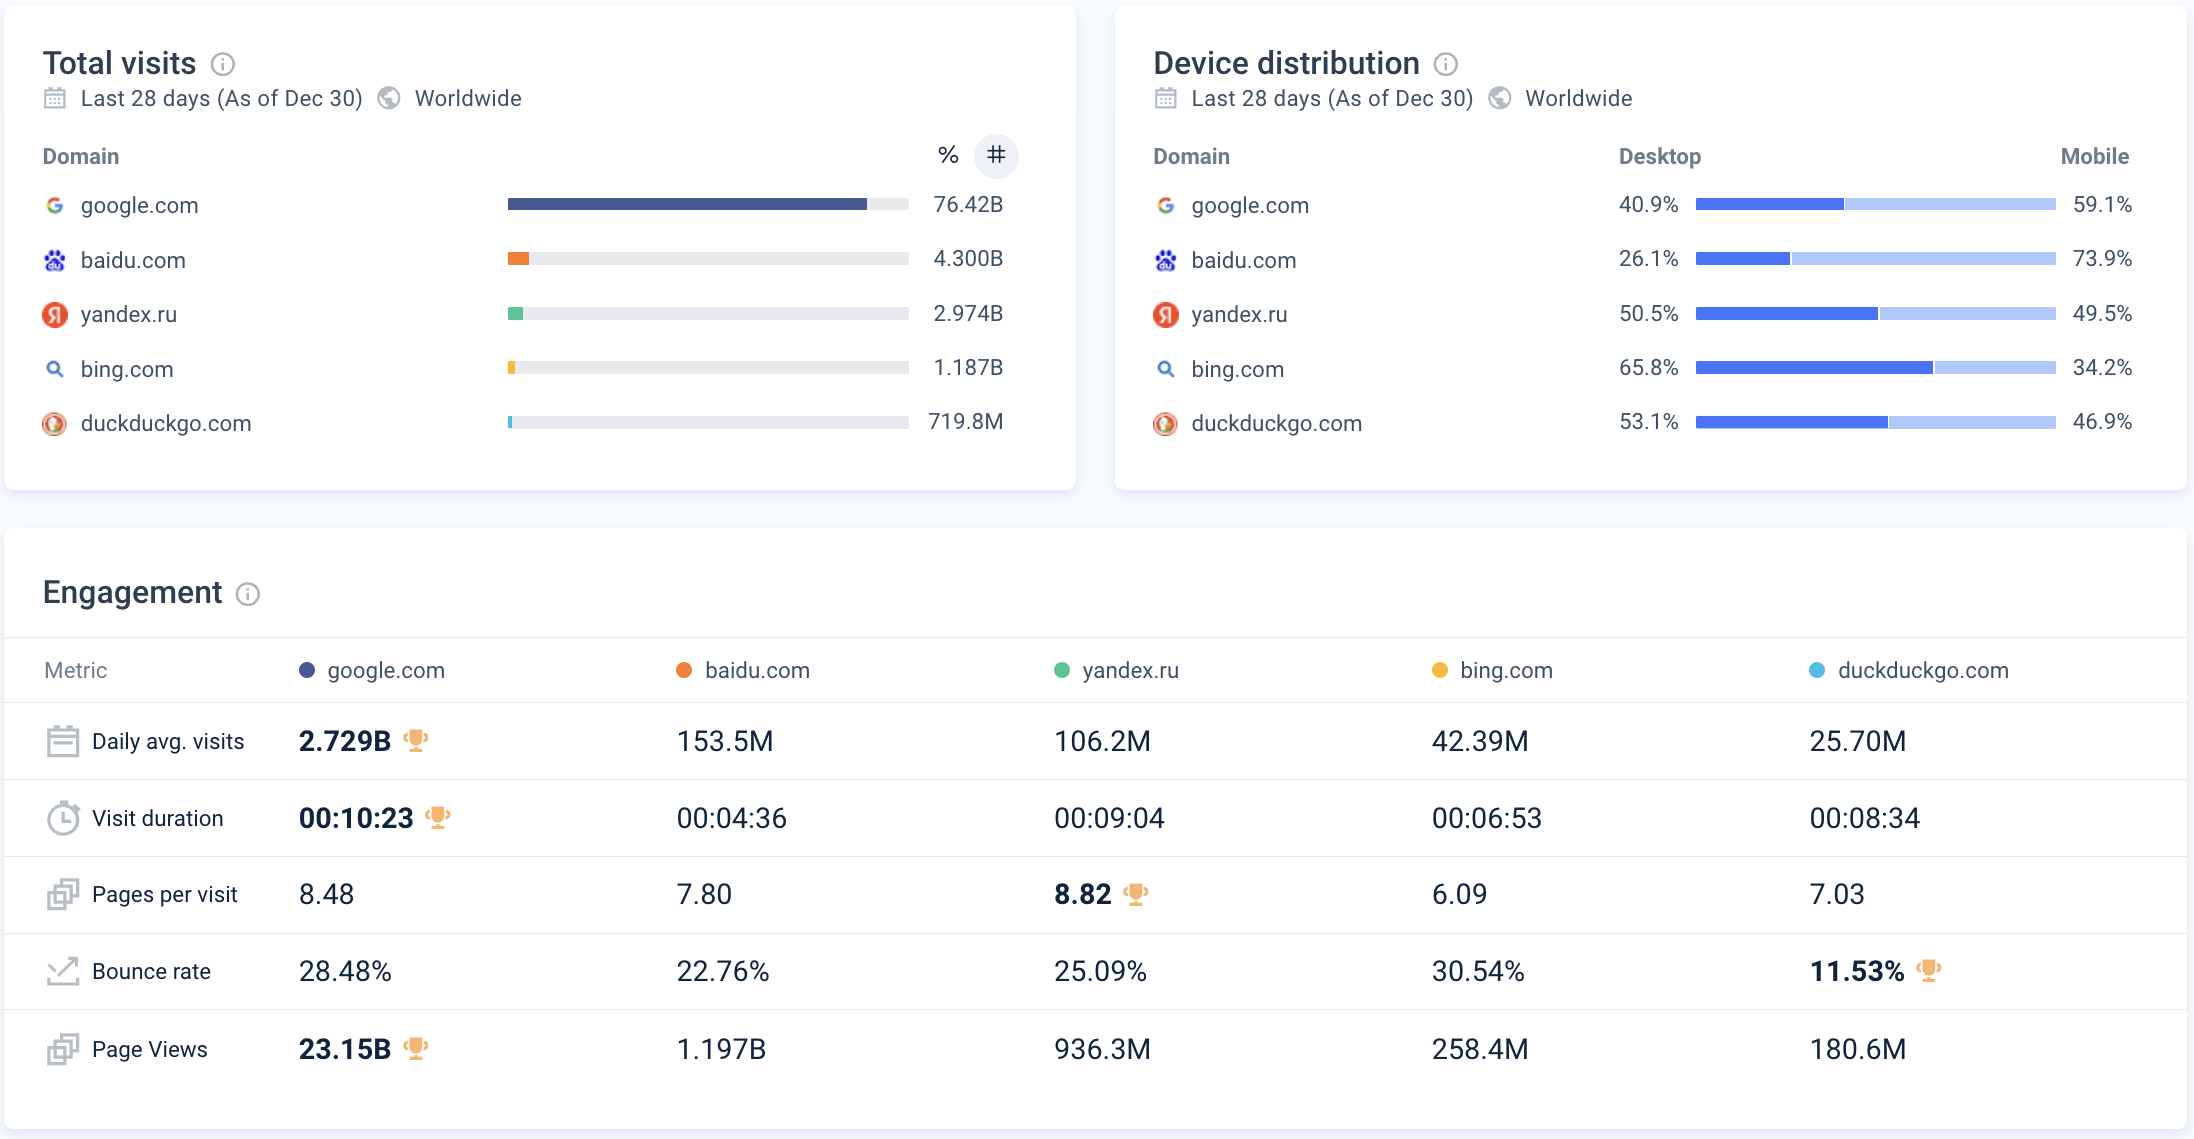The width and height of the screenshot is (2194, 1139).
Task: Click Baidu favicon in Total visits
Action: (x=55, y=260)
